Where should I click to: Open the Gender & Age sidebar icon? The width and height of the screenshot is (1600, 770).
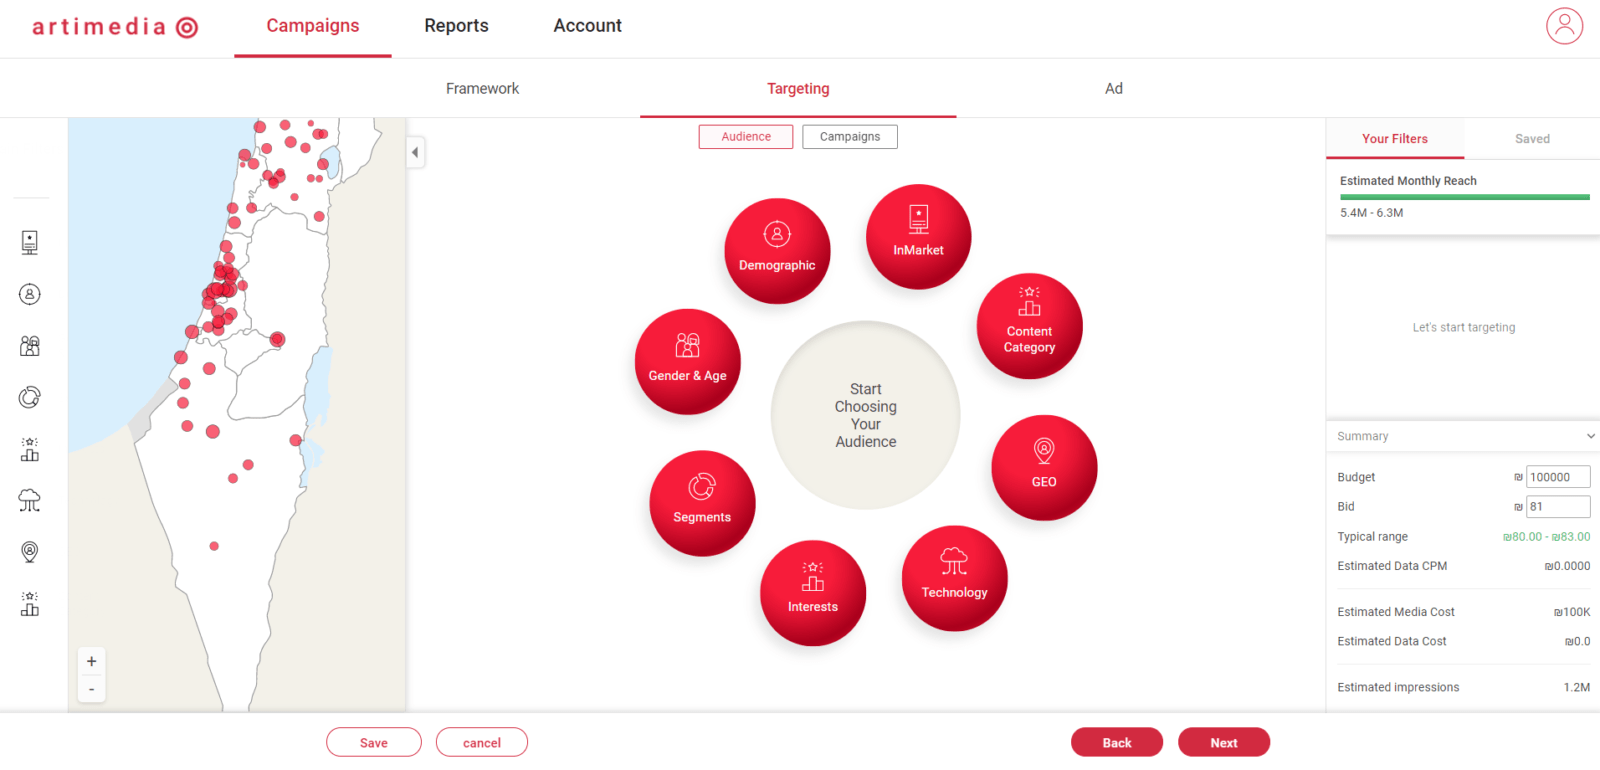click(30, 346)
